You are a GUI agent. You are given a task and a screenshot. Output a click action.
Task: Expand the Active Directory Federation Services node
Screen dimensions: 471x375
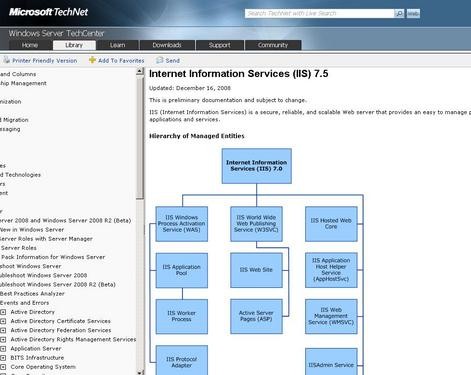3,330
